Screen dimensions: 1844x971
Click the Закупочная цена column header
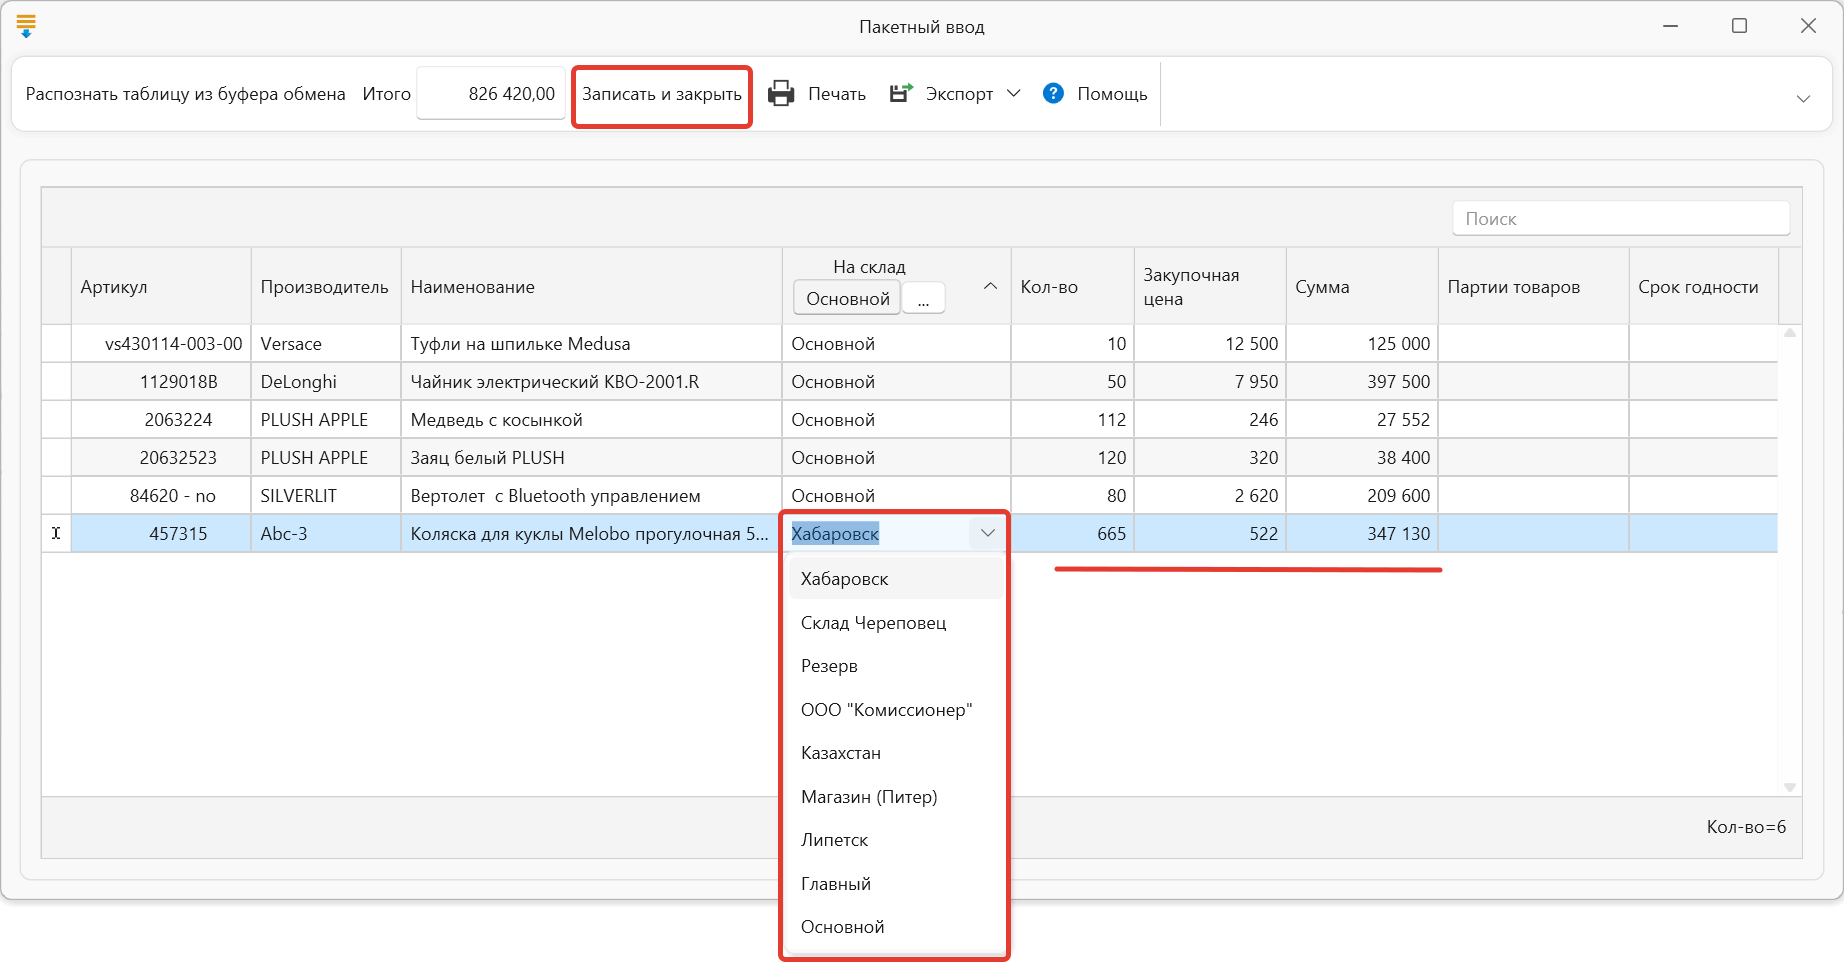click(x=1210, y=286)
